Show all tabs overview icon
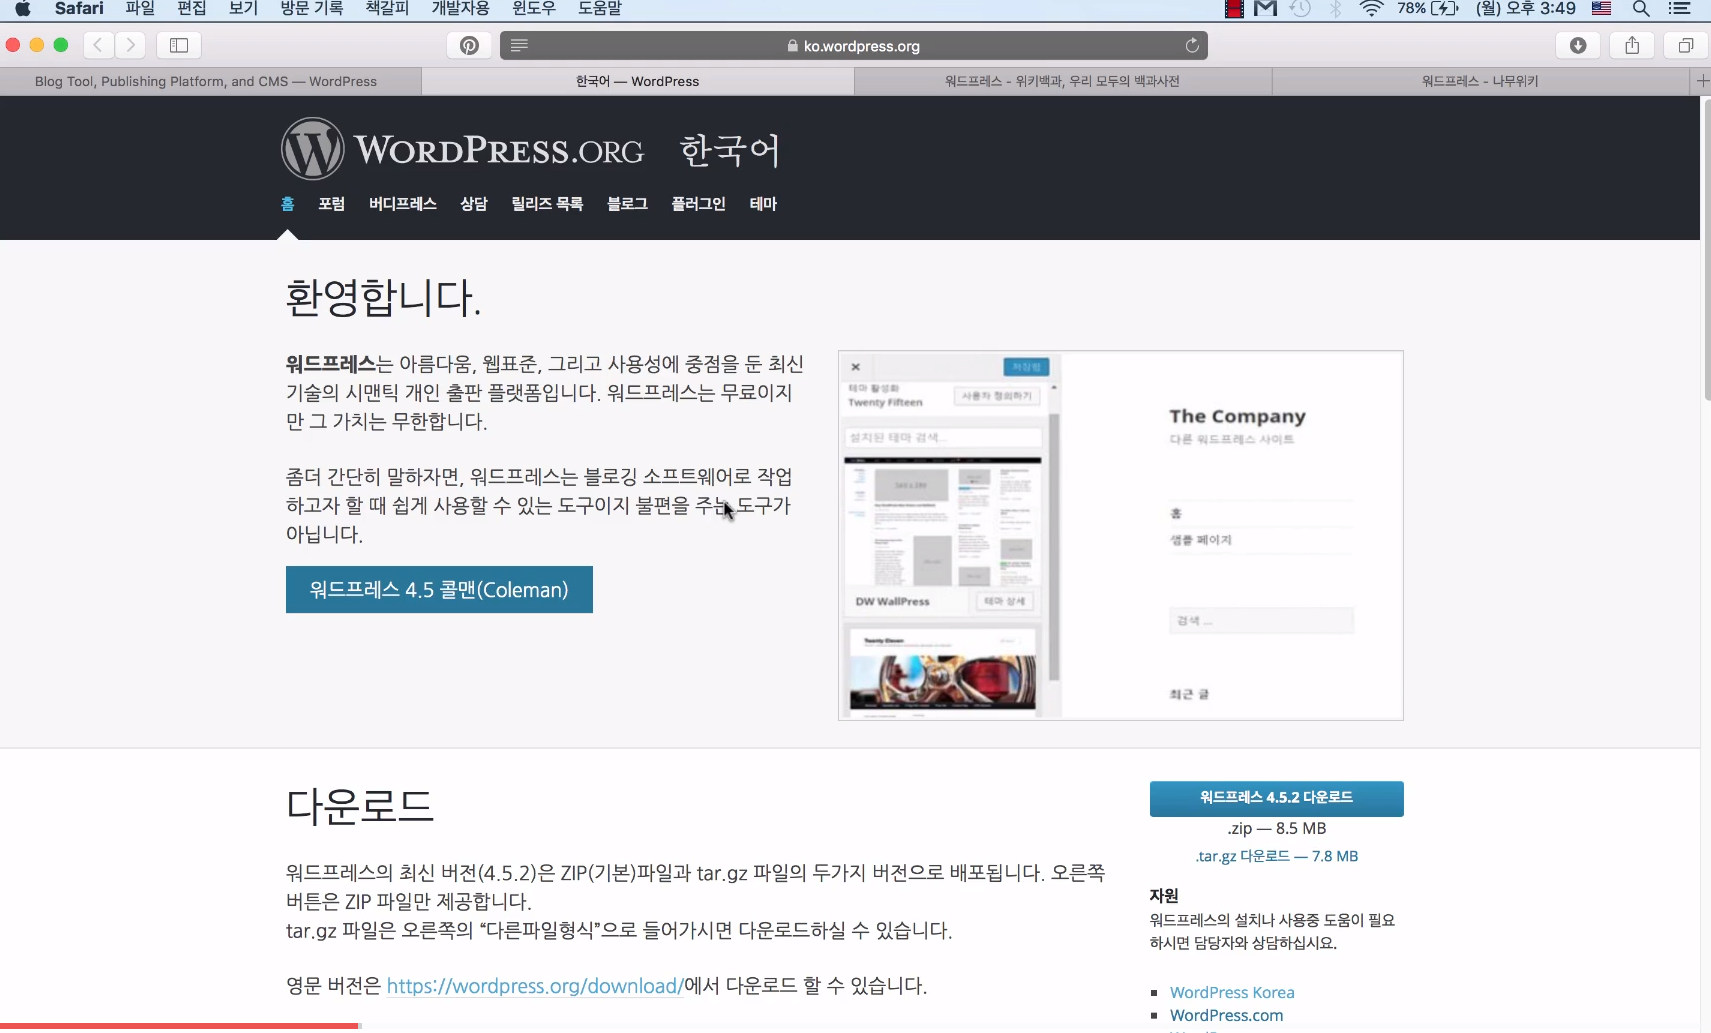The image size is (1711, 1033). coord(1686,45)
